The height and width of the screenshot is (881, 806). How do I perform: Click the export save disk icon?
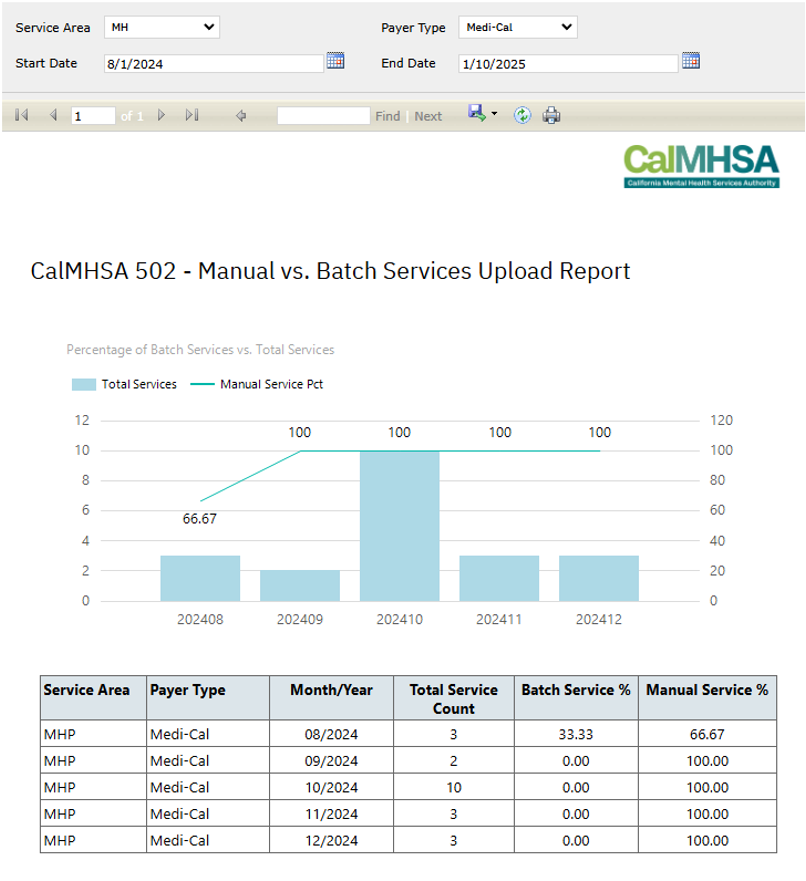point(476,113)
